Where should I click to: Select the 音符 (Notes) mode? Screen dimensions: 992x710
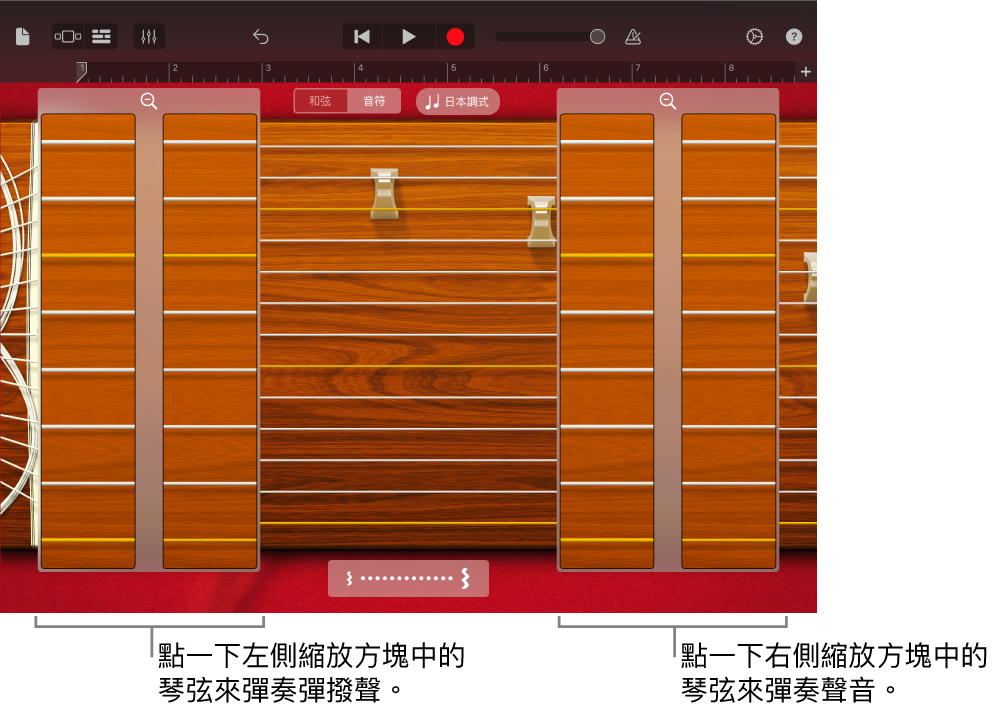[374, 101]
